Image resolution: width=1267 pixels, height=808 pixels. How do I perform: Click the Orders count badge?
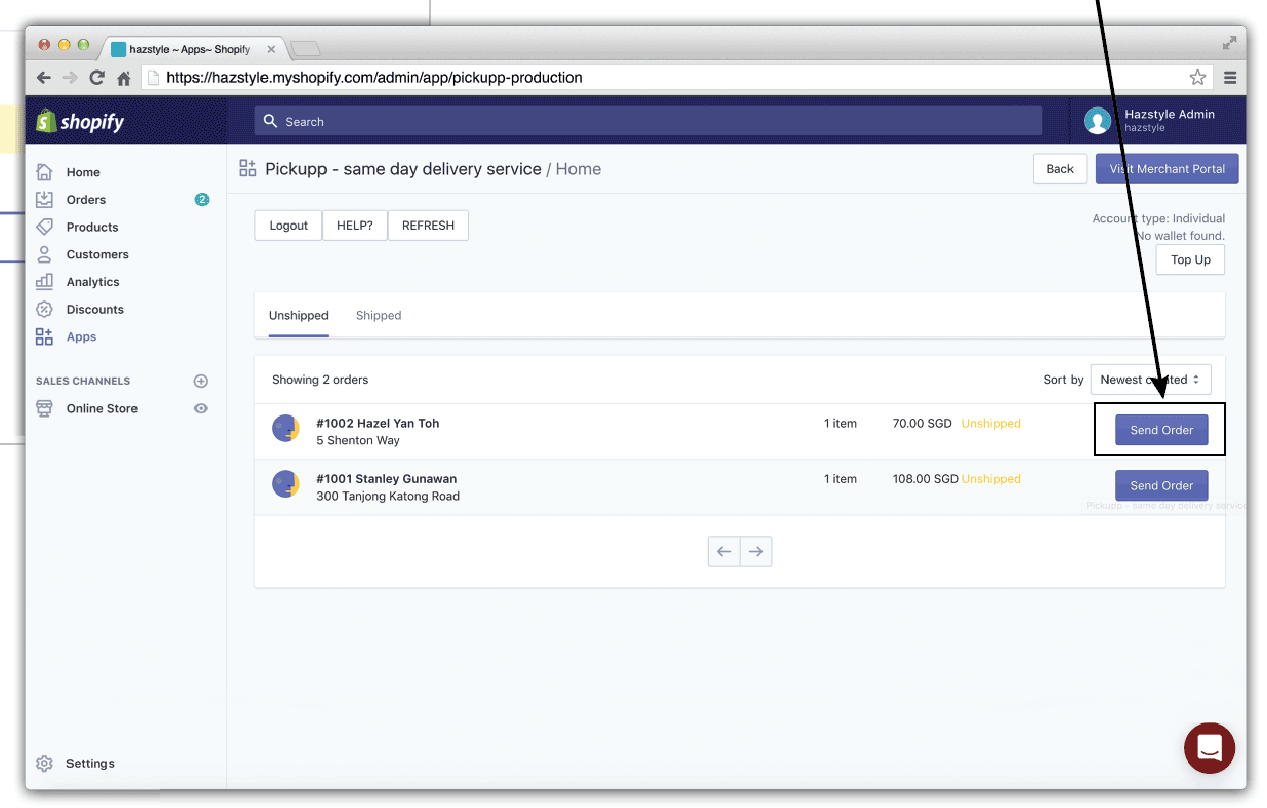tap(202, 199)
